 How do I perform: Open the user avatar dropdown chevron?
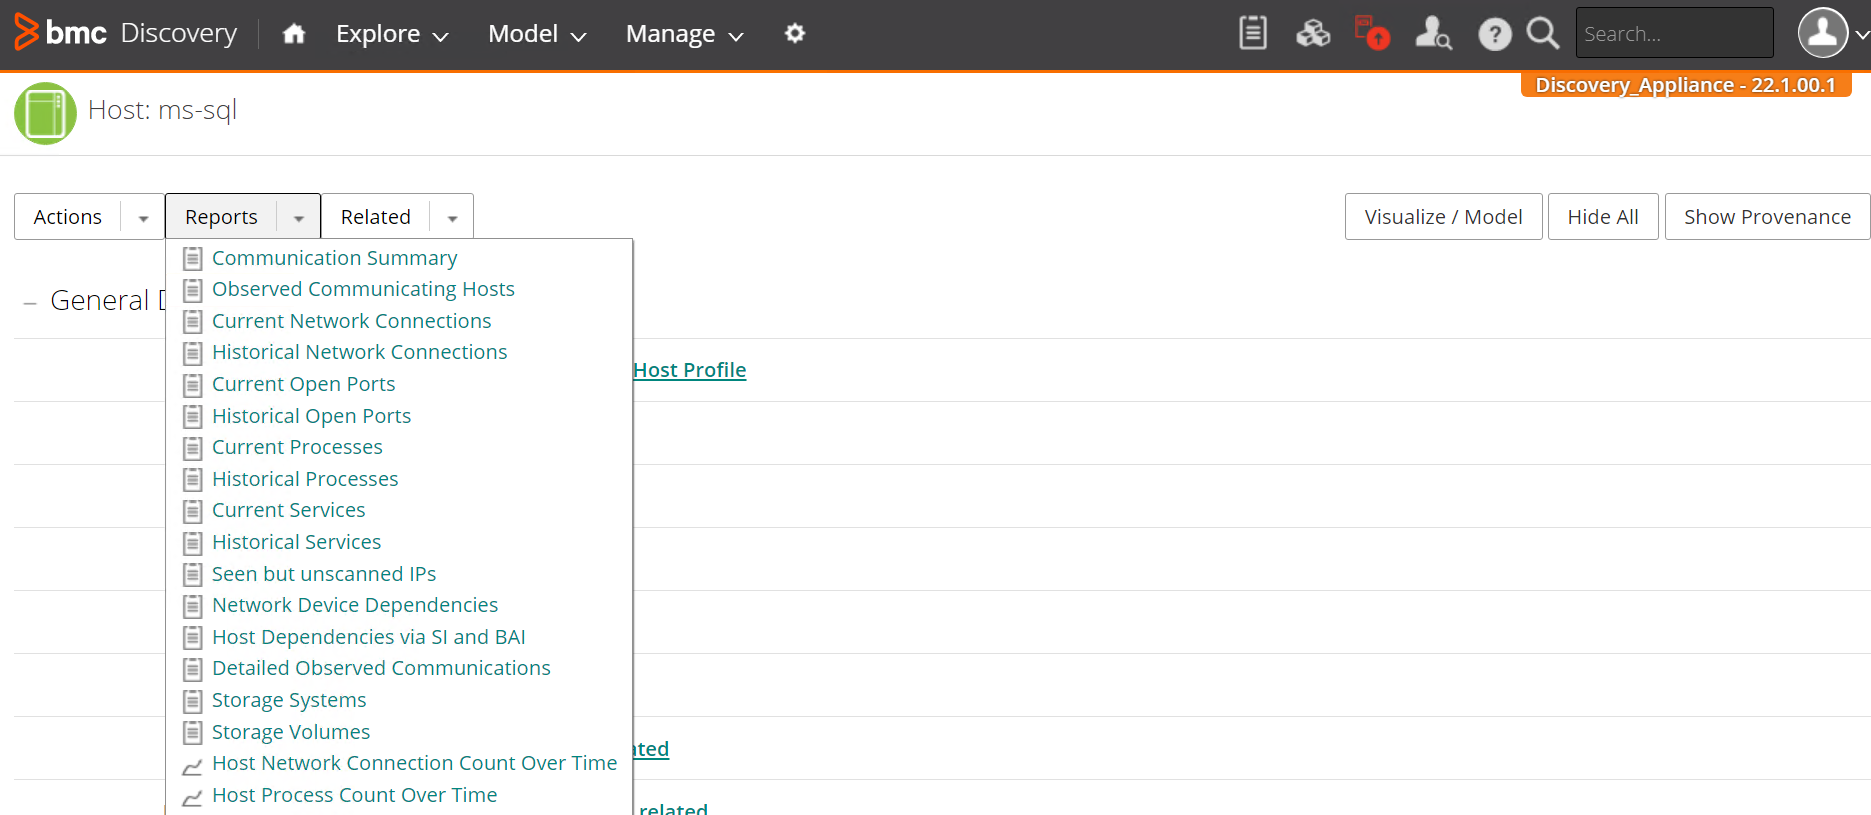[1861, 34]
